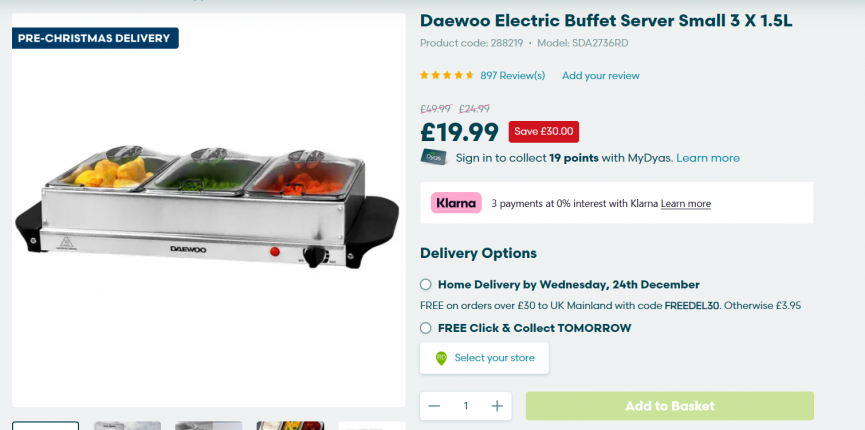Click the star rating icons
The height and width of the screenshot is (430, 865).
pyautogui.click(x=447, y=76)
